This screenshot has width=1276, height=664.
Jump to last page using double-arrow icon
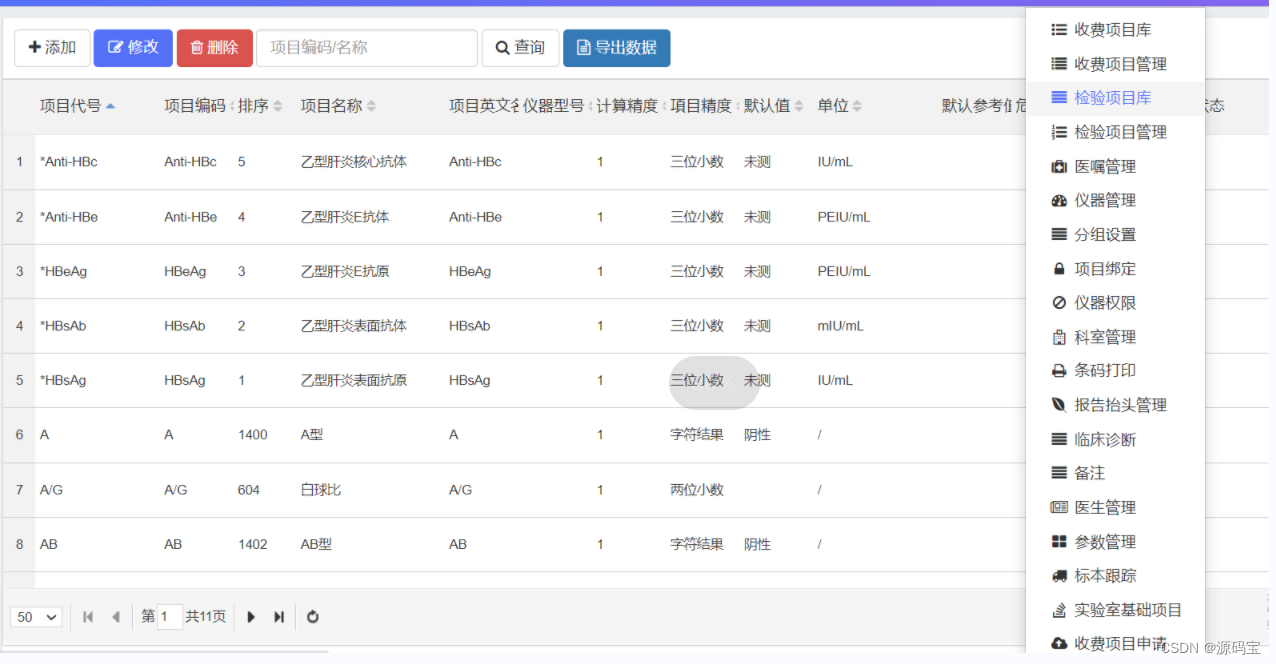pos(281,617)
